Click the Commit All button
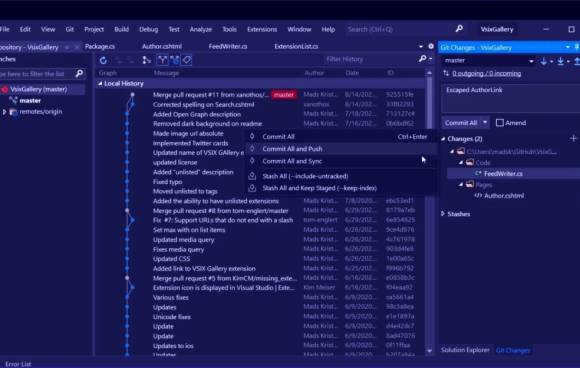Image resolution: width=580 pixels, height=368 pixels. coord(461,123)
